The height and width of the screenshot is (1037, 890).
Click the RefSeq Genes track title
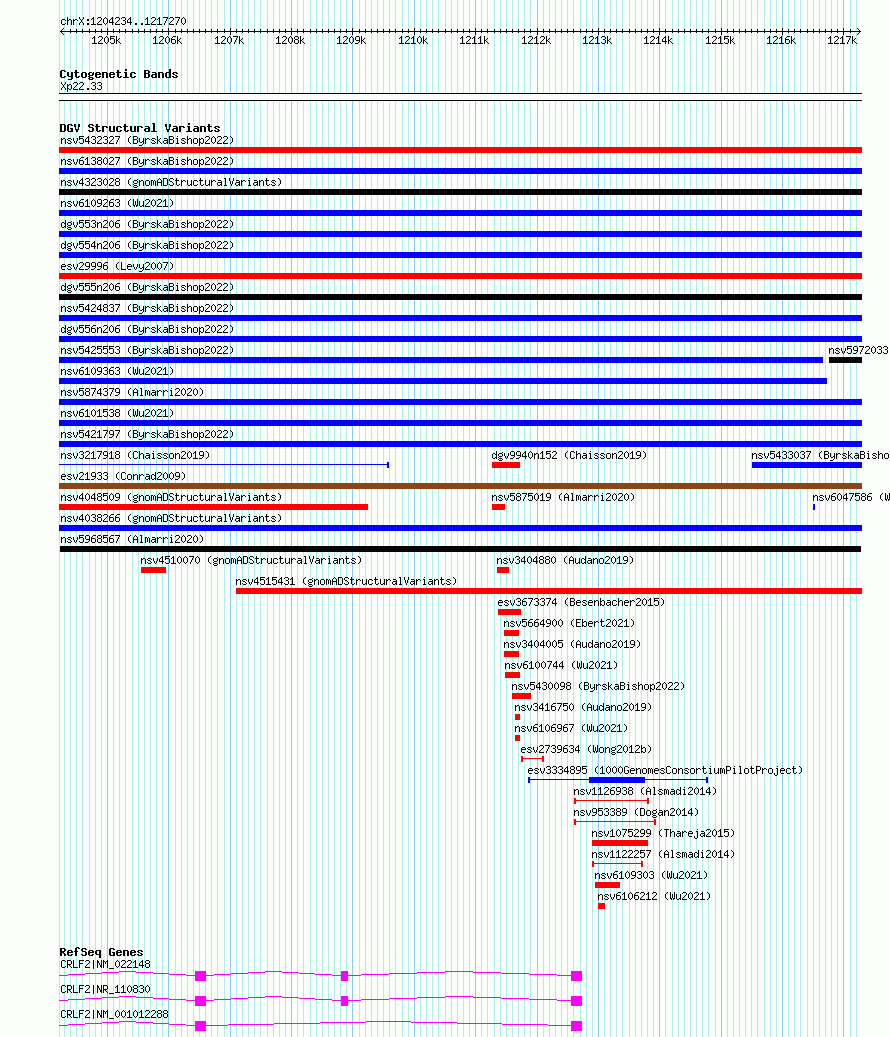(101, 952)
